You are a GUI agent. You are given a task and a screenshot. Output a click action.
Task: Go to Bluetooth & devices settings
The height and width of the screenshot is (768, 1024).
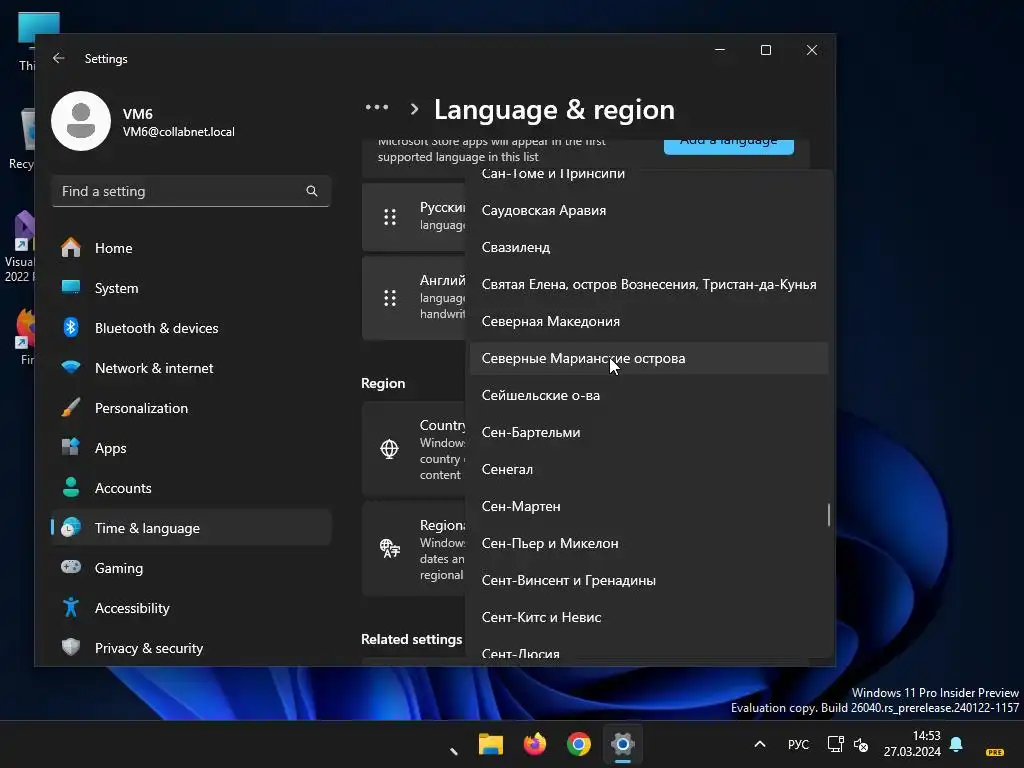click(x=191, y=327)
